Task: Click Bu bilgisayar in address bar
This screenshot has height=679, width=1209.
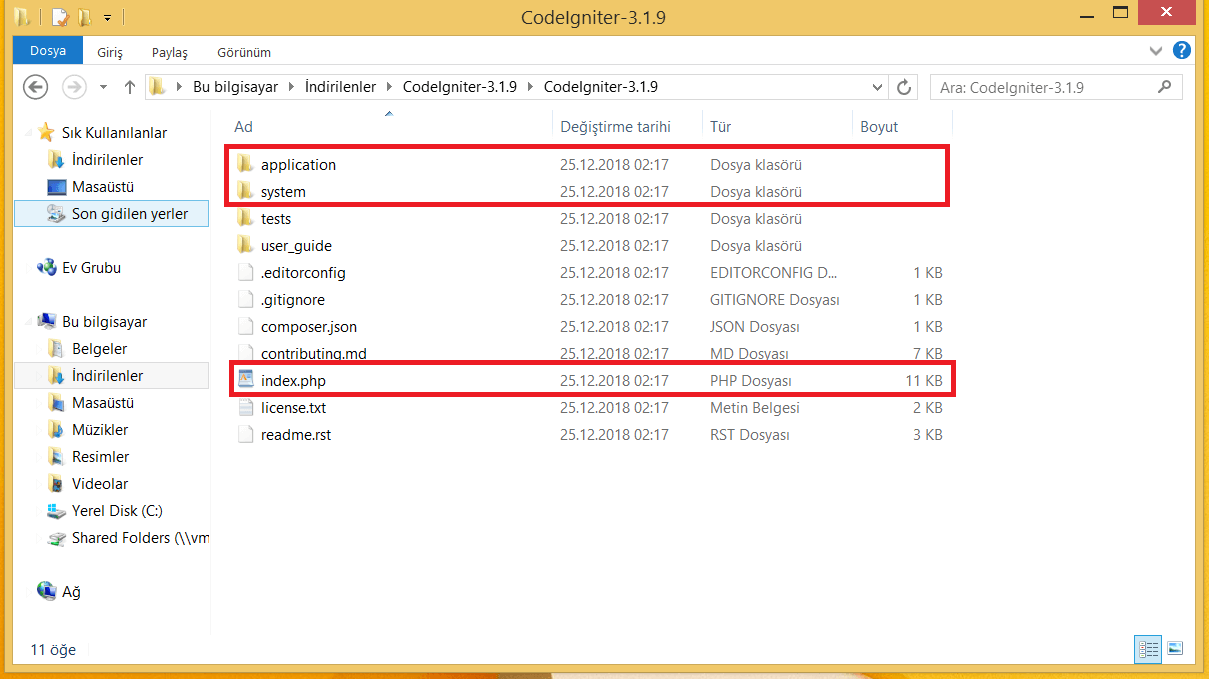Action: (x=235, y=87)
